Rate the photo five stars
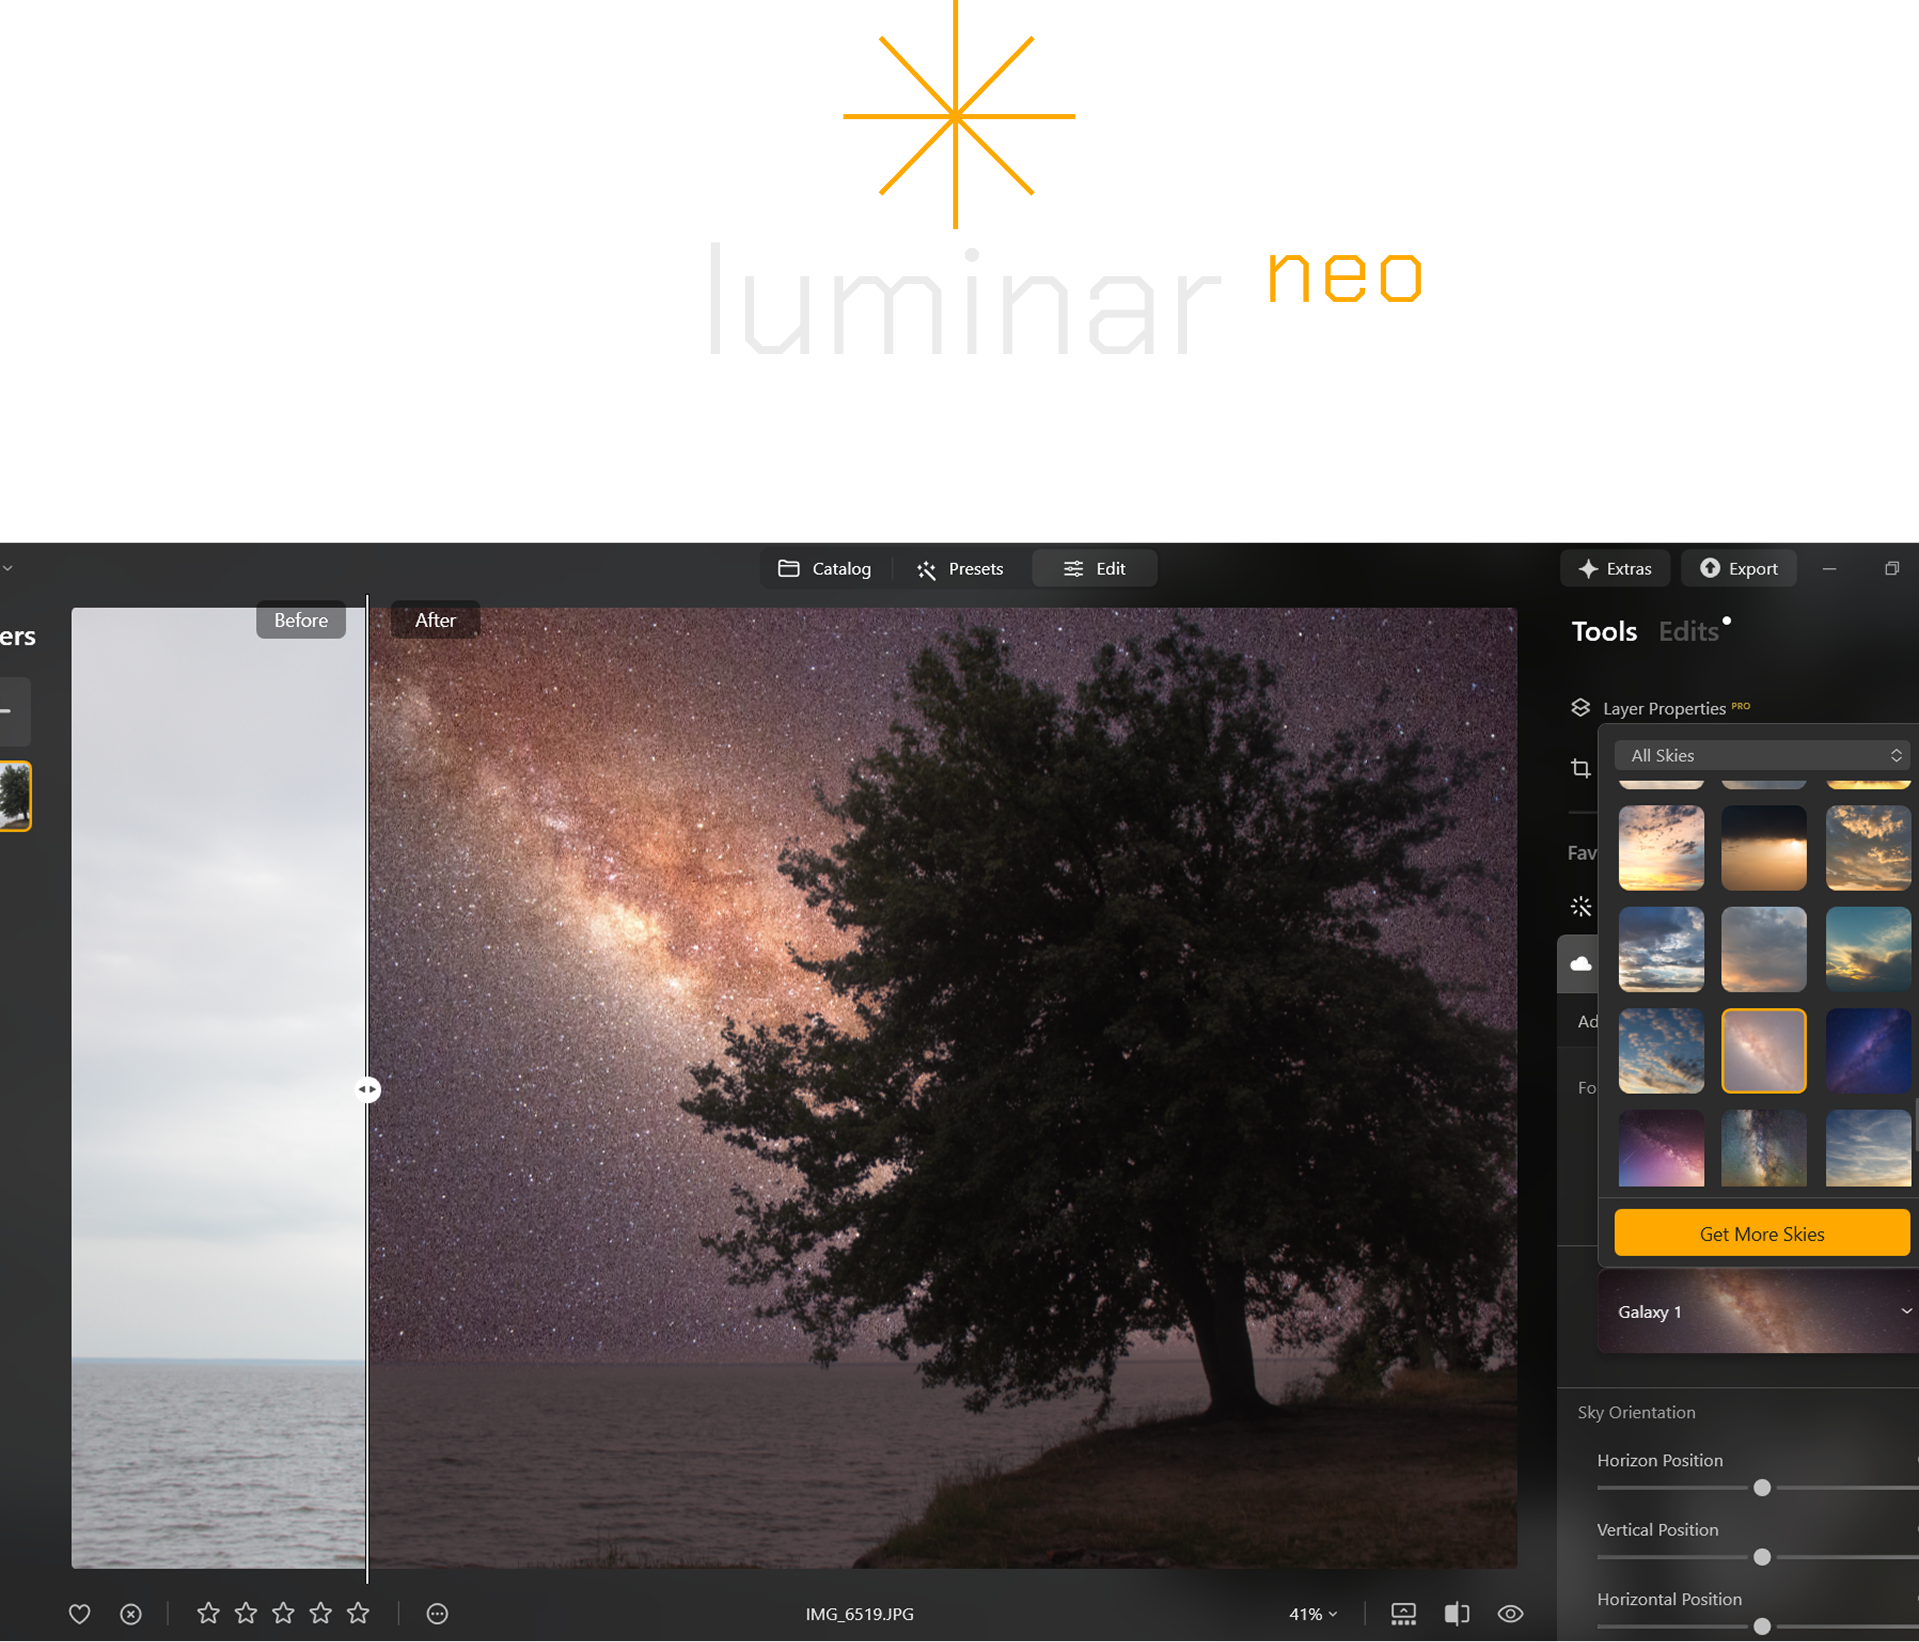This screenshot has height=1642, width=1919. [358, 1613]
